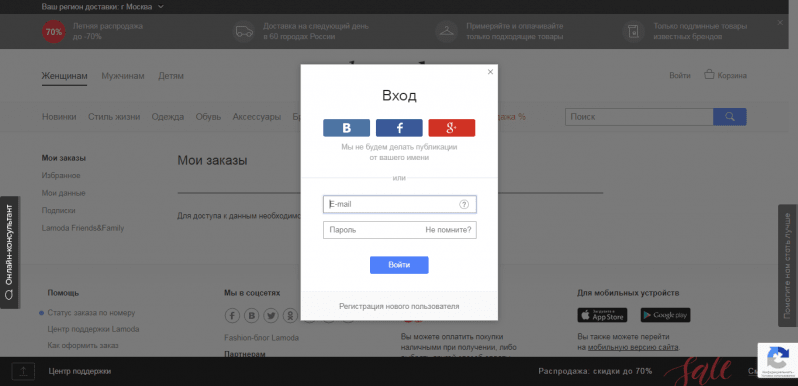Viewport: 798px width, 386px height.
Task: Open the Не помните? password recovery link
Action: pyautogui.click(x=448, y=230)
